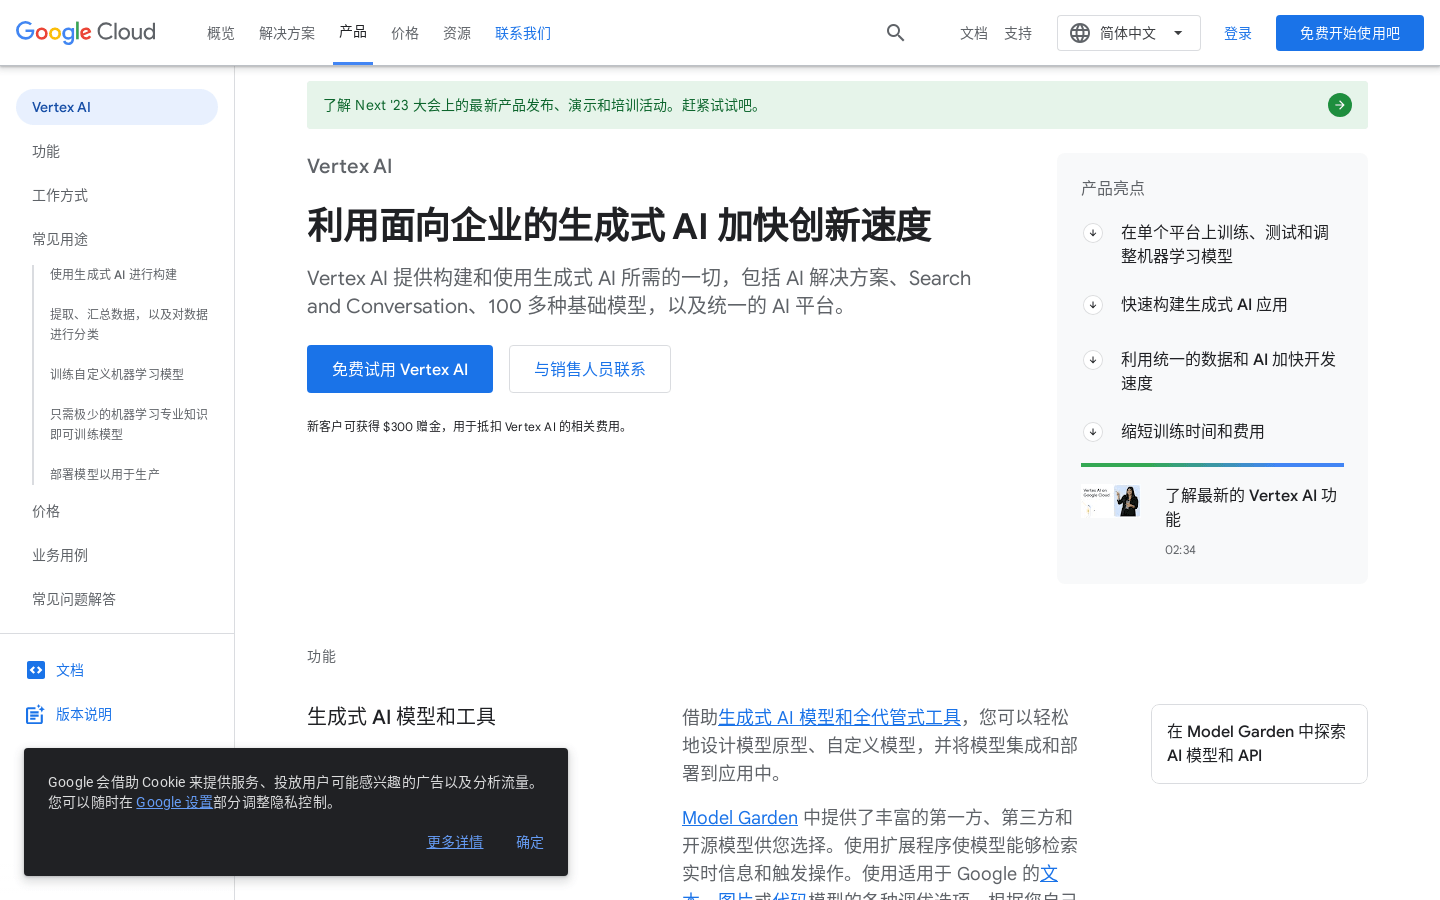Click 快速构建生成式 AI 应用 highlight
Viewport: 1440px width, 900px height.
click(1204, 304)
